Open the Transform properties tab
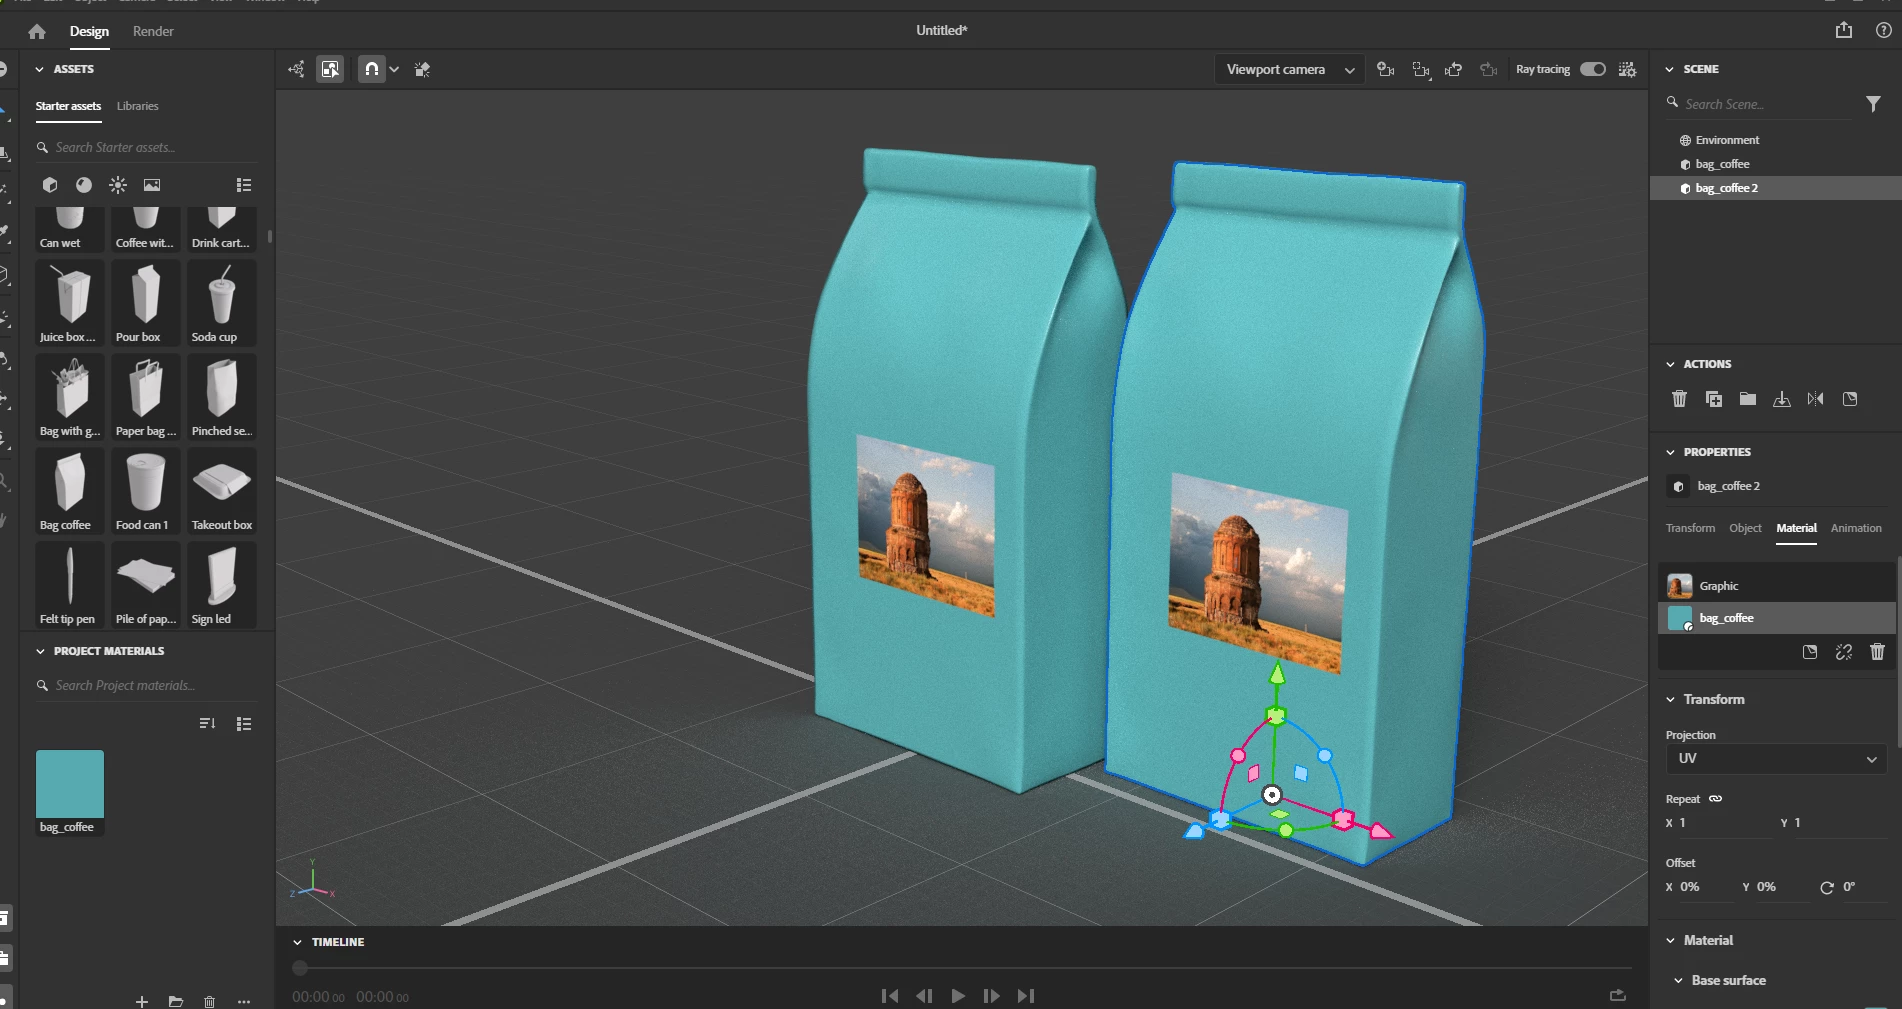The width and height of the screenshot is (1902, 1009). coord(1690,528)
